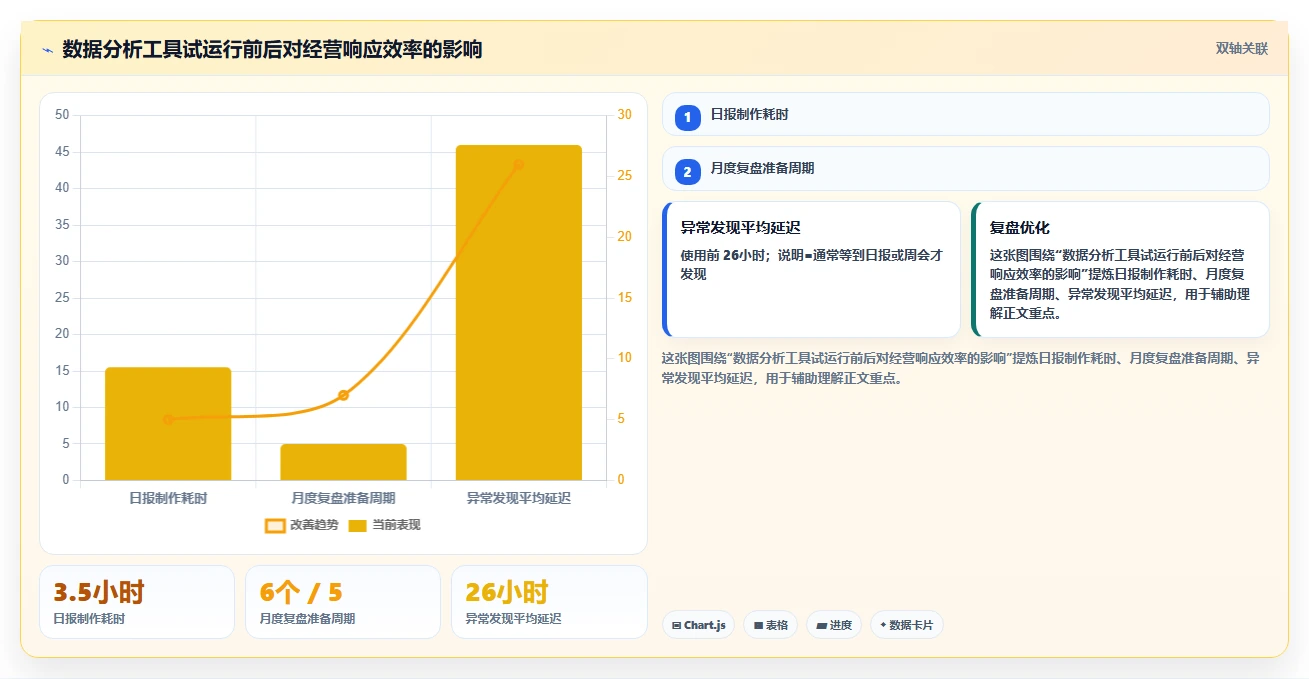
Task: Click the icon in the 表格 chip
Action: click(758, 625)
